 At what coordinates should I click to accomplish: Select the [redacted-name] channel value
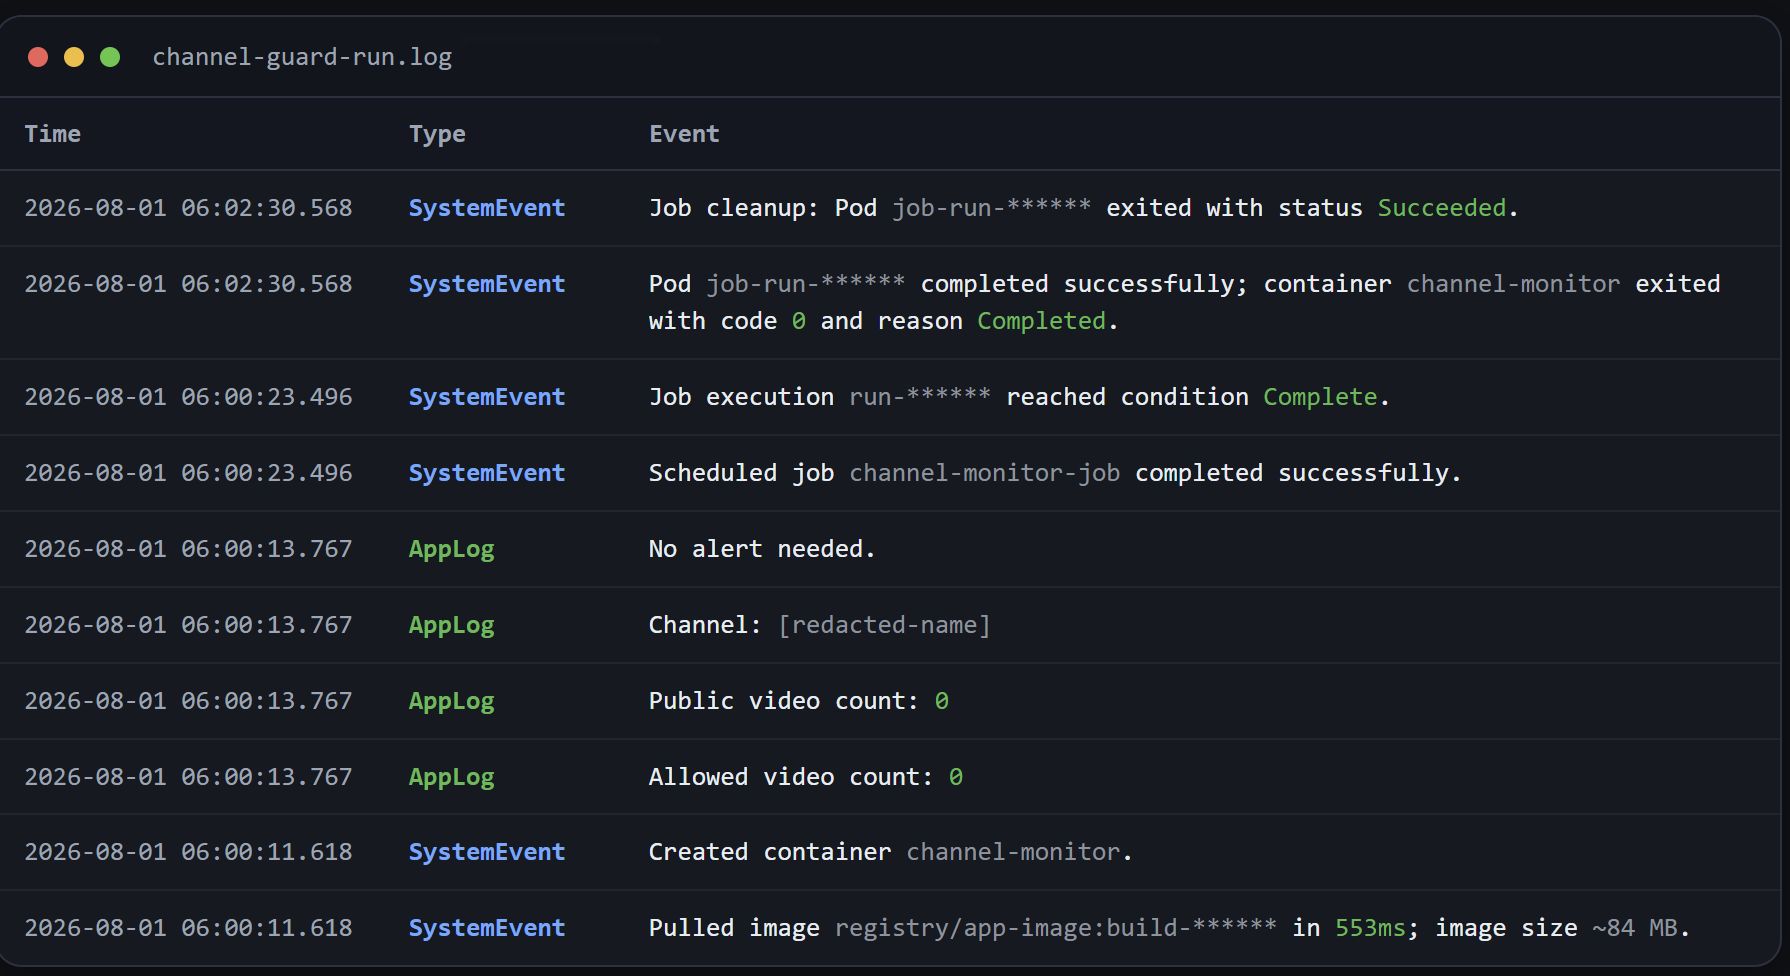coord(885,625)
